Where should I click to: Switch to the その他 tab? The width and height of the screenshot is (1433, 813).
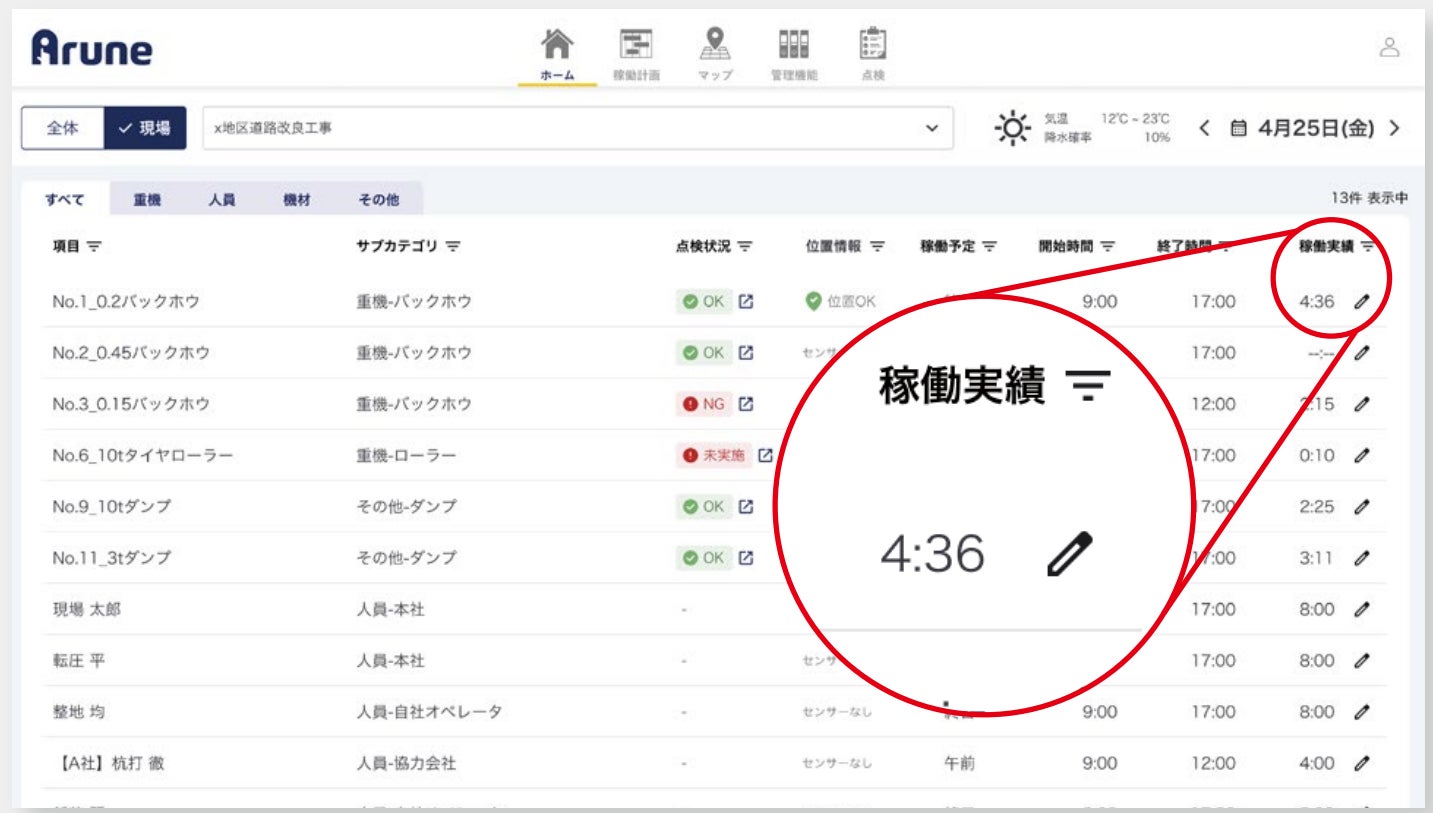tap(379, 199)
